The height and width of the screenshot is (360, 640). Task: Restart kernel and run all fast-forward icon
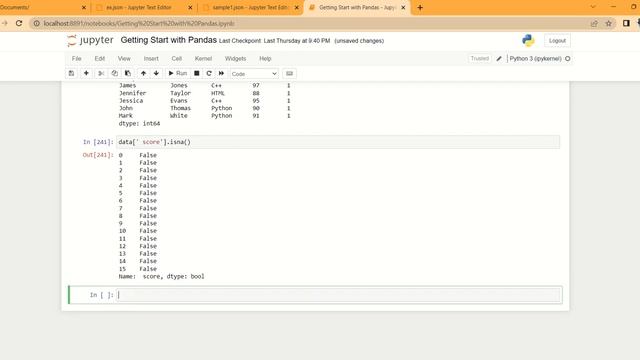coord(221,73)
